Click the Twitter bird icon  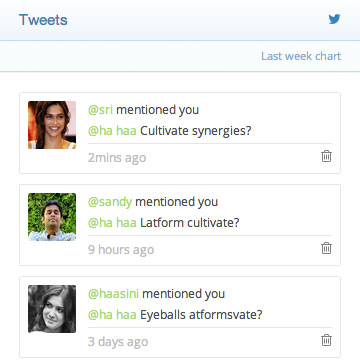coord(334,19)
